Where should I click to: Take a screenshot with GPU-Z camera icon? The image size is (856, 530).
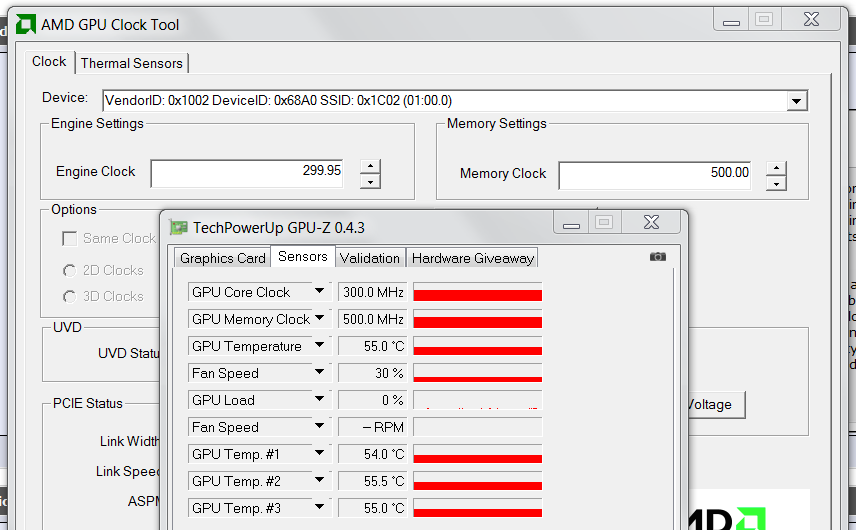point(658,257)
